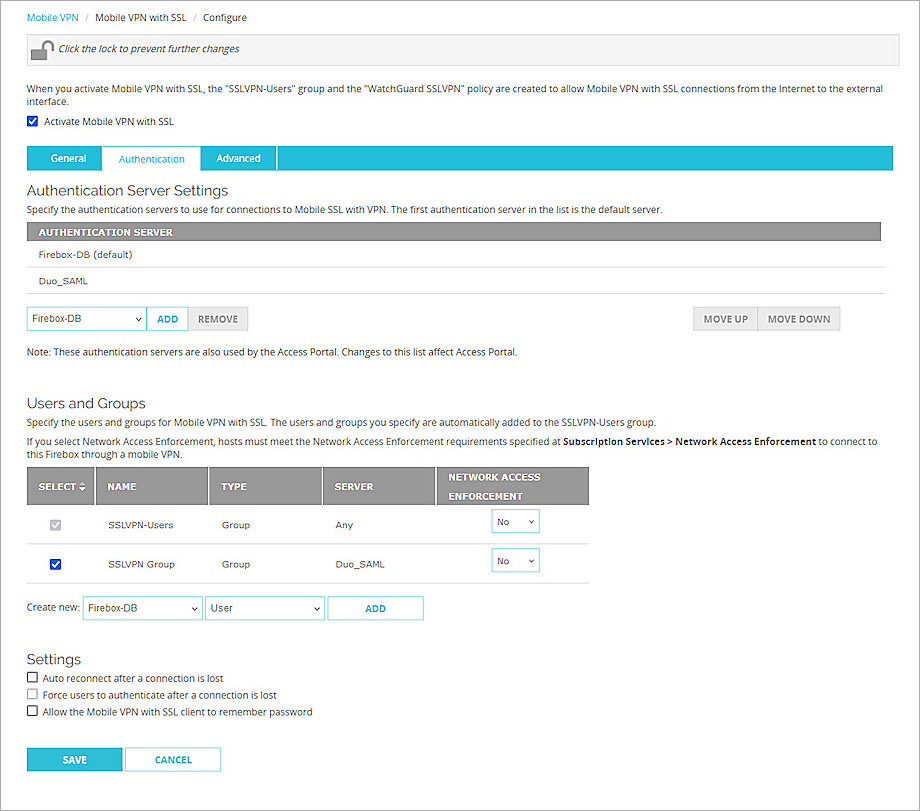This screenshot has height=811, width=920.
Task: Enable Auto reconnect after connection is lost
Action: point(33,678)
